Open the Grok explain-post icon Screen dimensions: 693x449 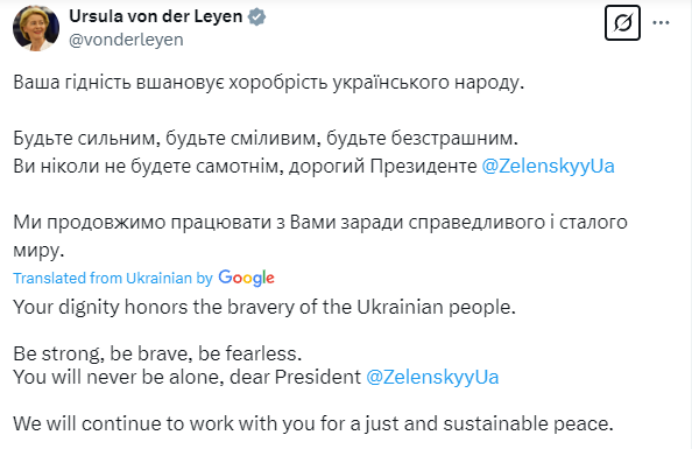coord(622,23)
